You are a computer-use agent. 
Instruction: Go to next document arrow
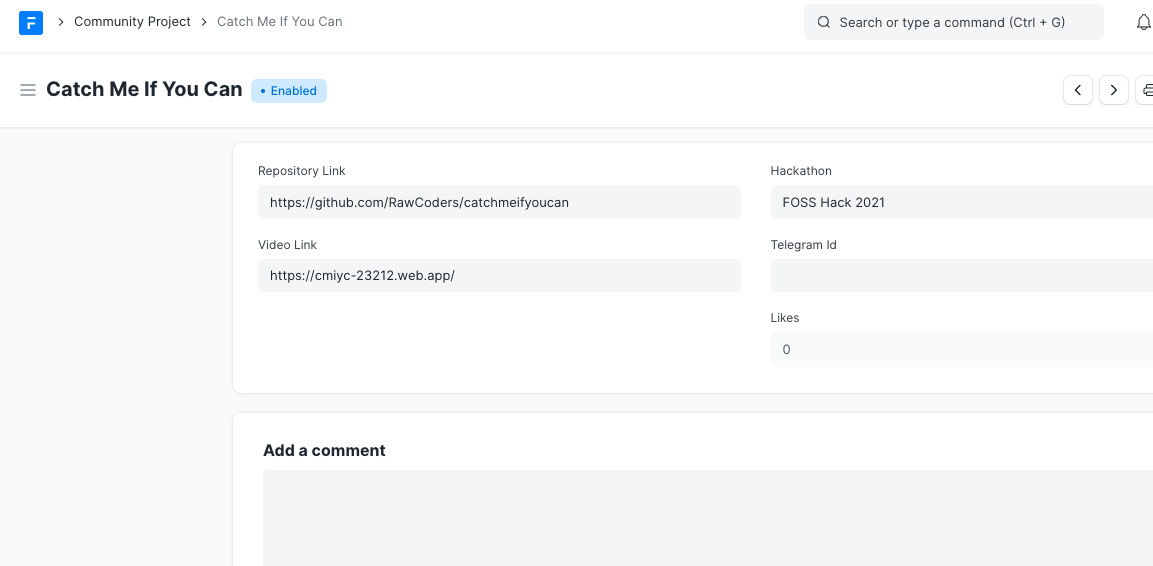point(1114,90)
